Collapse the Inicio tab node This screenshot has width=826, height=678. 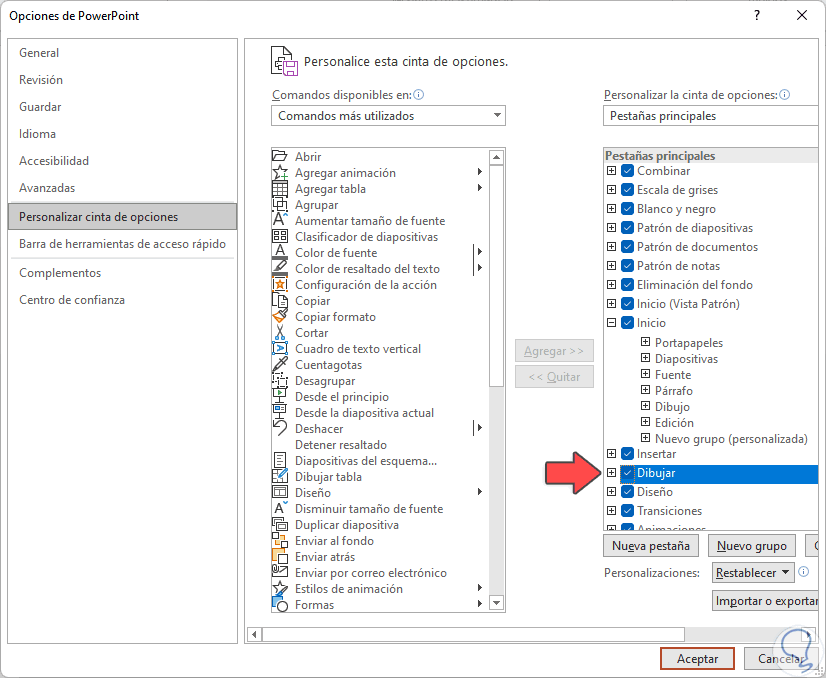611,322
